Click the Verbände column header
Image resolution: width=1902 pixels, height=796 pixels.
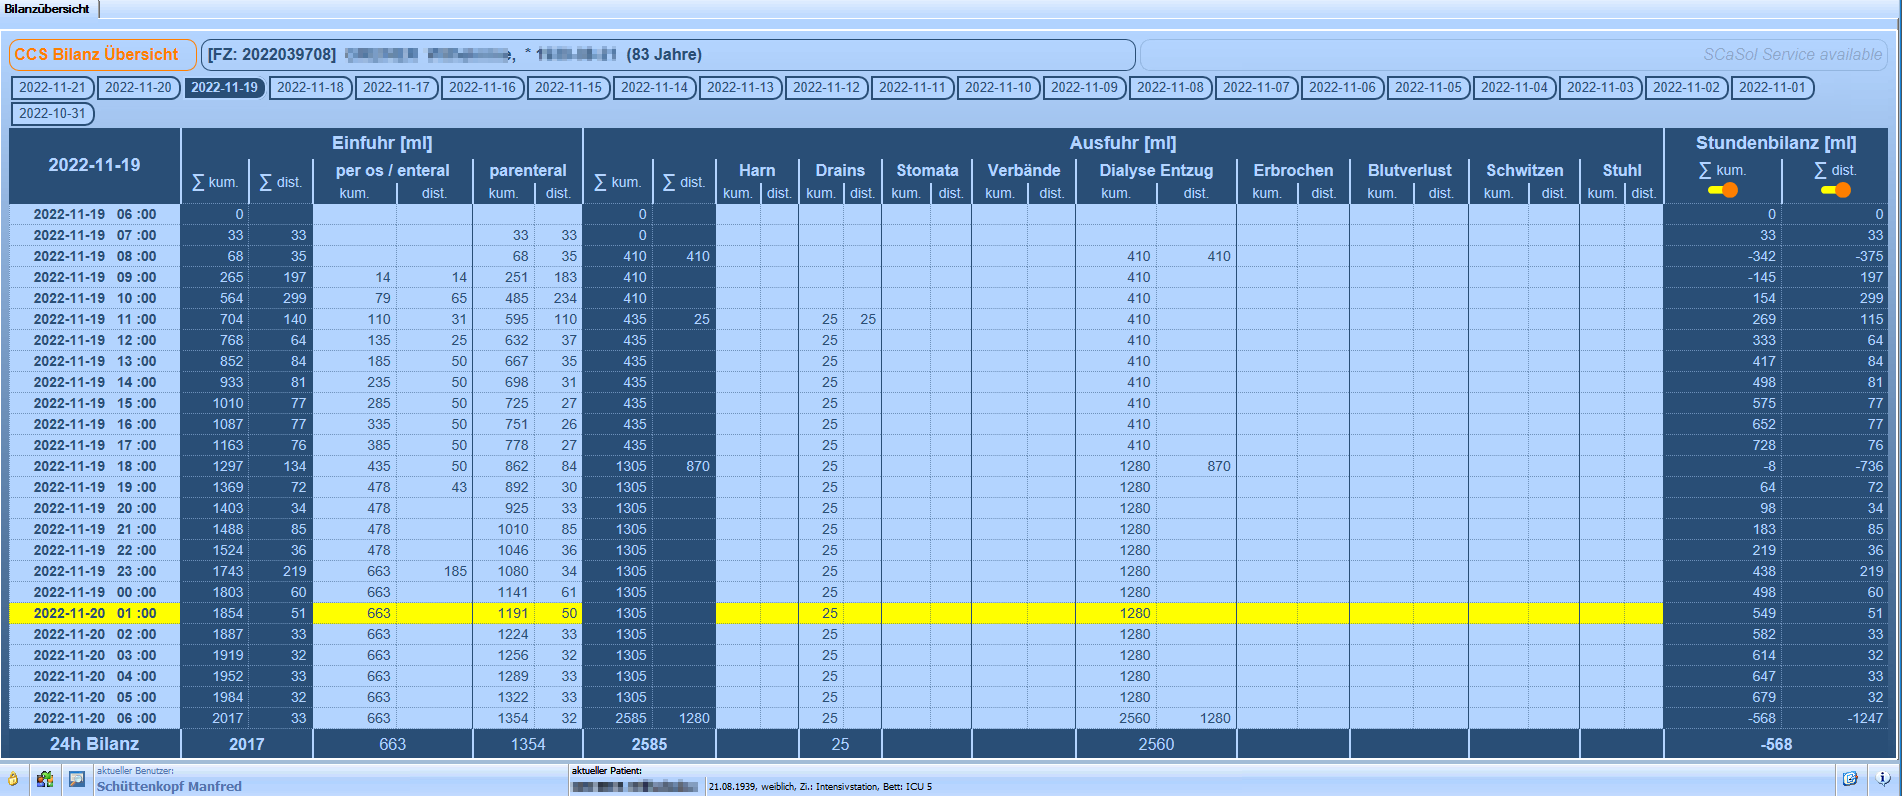tap(1024, 171)
